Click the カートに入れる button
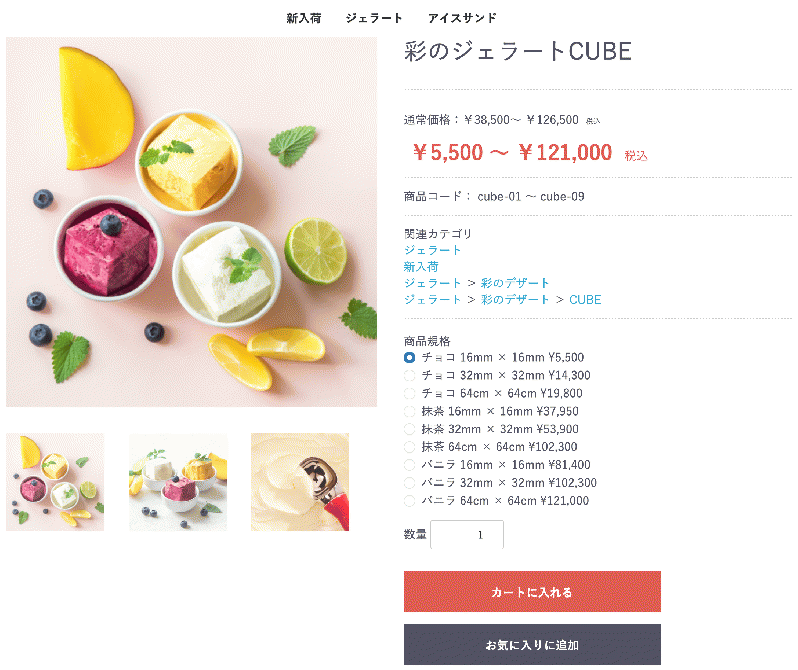 point(532,592)
